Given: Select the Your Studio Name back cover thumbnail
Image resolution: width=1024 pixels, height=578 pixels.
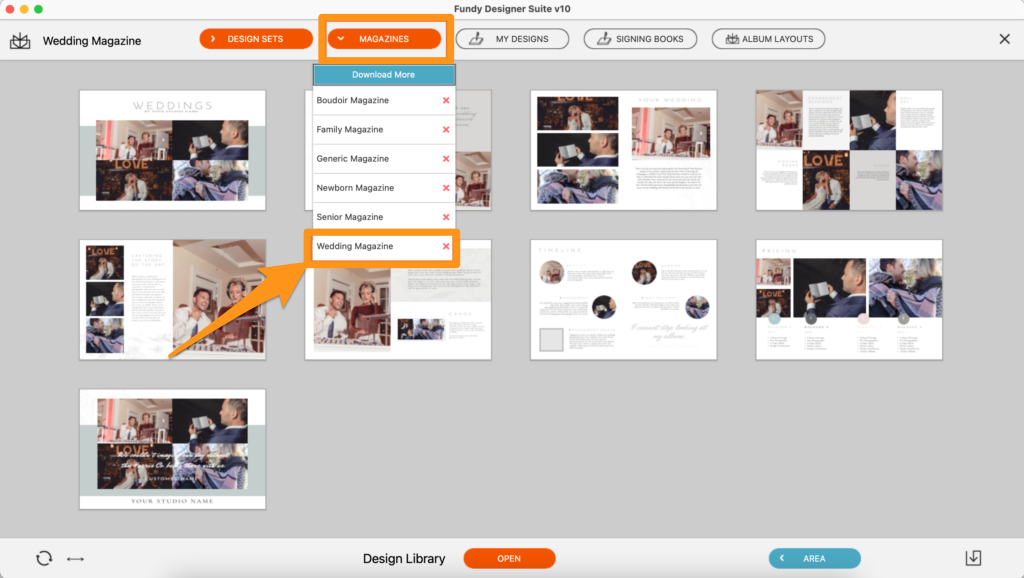Looking at the screenshot, I should (172, 449).
